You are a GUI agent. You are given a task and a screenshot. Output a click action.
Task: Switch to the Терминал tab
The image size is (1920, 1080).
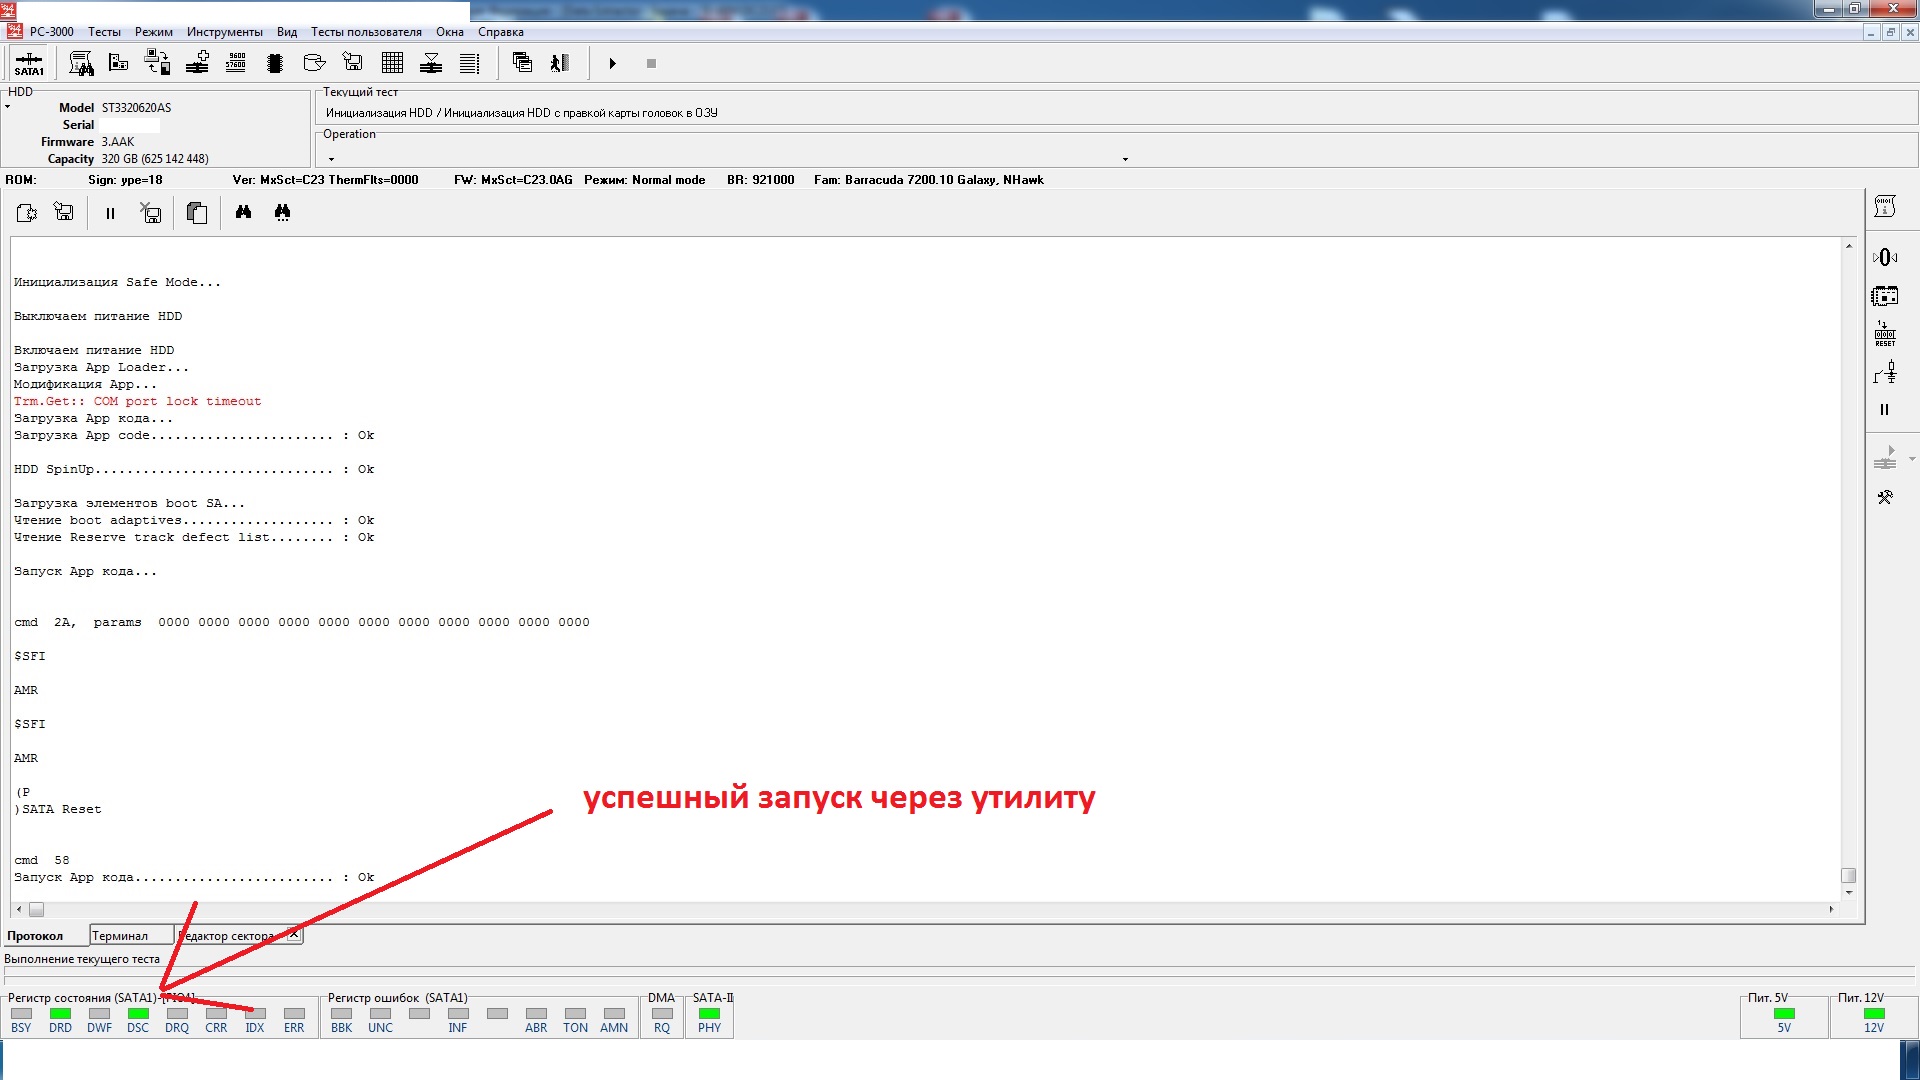(x=120, y=936)
